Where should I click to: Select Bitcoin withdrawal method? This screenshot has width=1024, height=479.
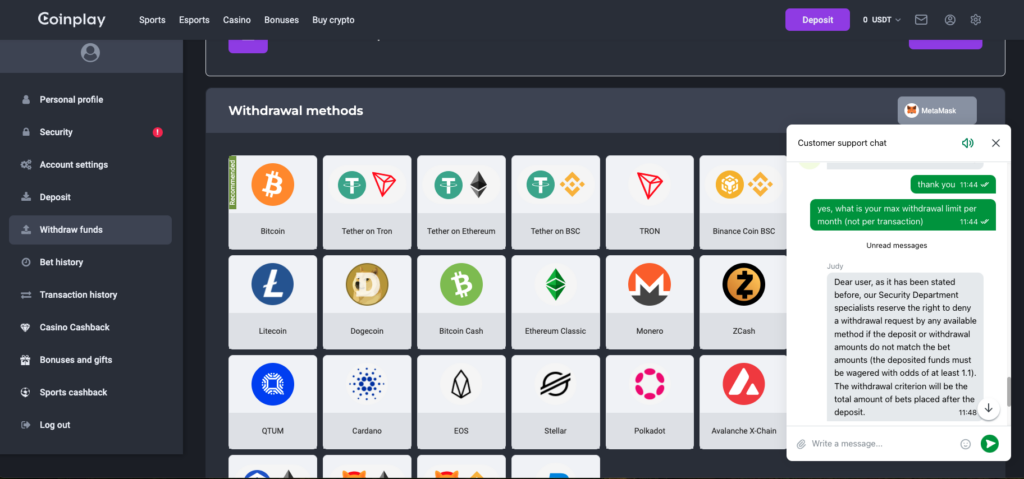[x=272, y=202]
